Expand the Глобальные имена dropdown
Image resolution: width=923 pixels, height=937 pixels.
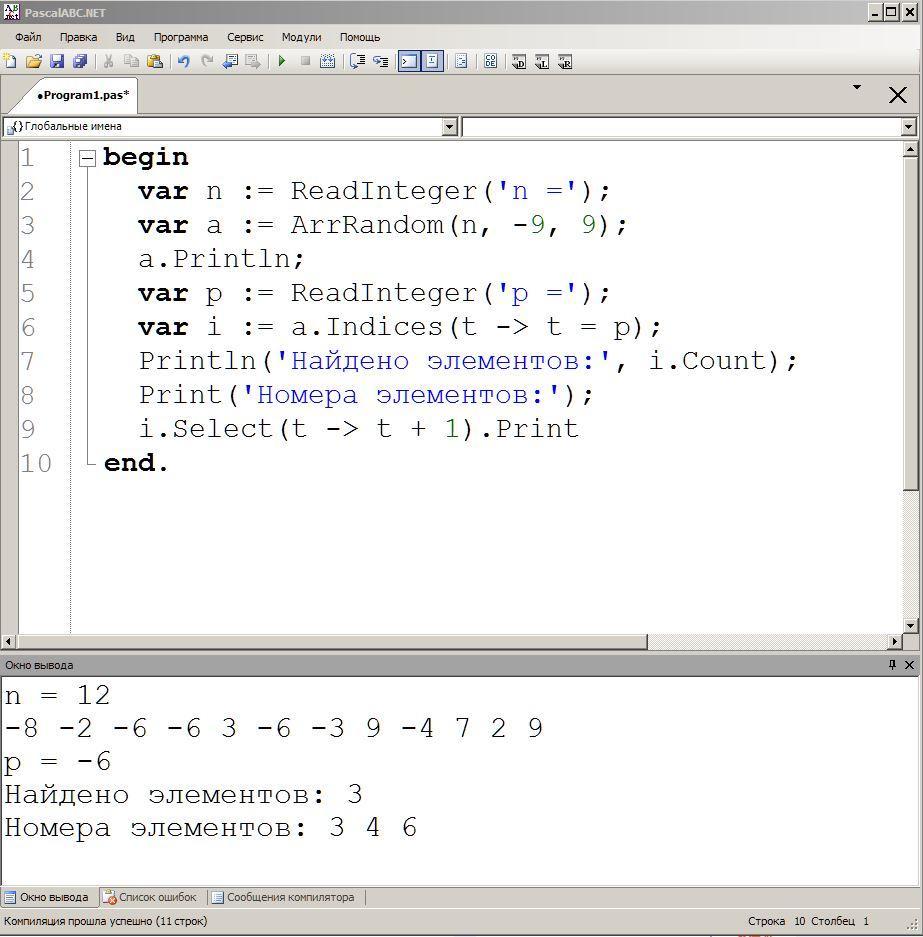[450, 127]
